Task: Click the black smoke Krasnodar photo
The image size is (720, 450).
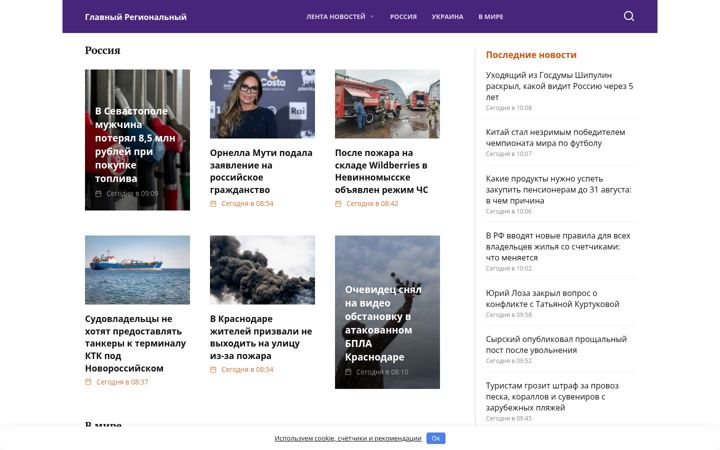Action: [x=262, y=270]
